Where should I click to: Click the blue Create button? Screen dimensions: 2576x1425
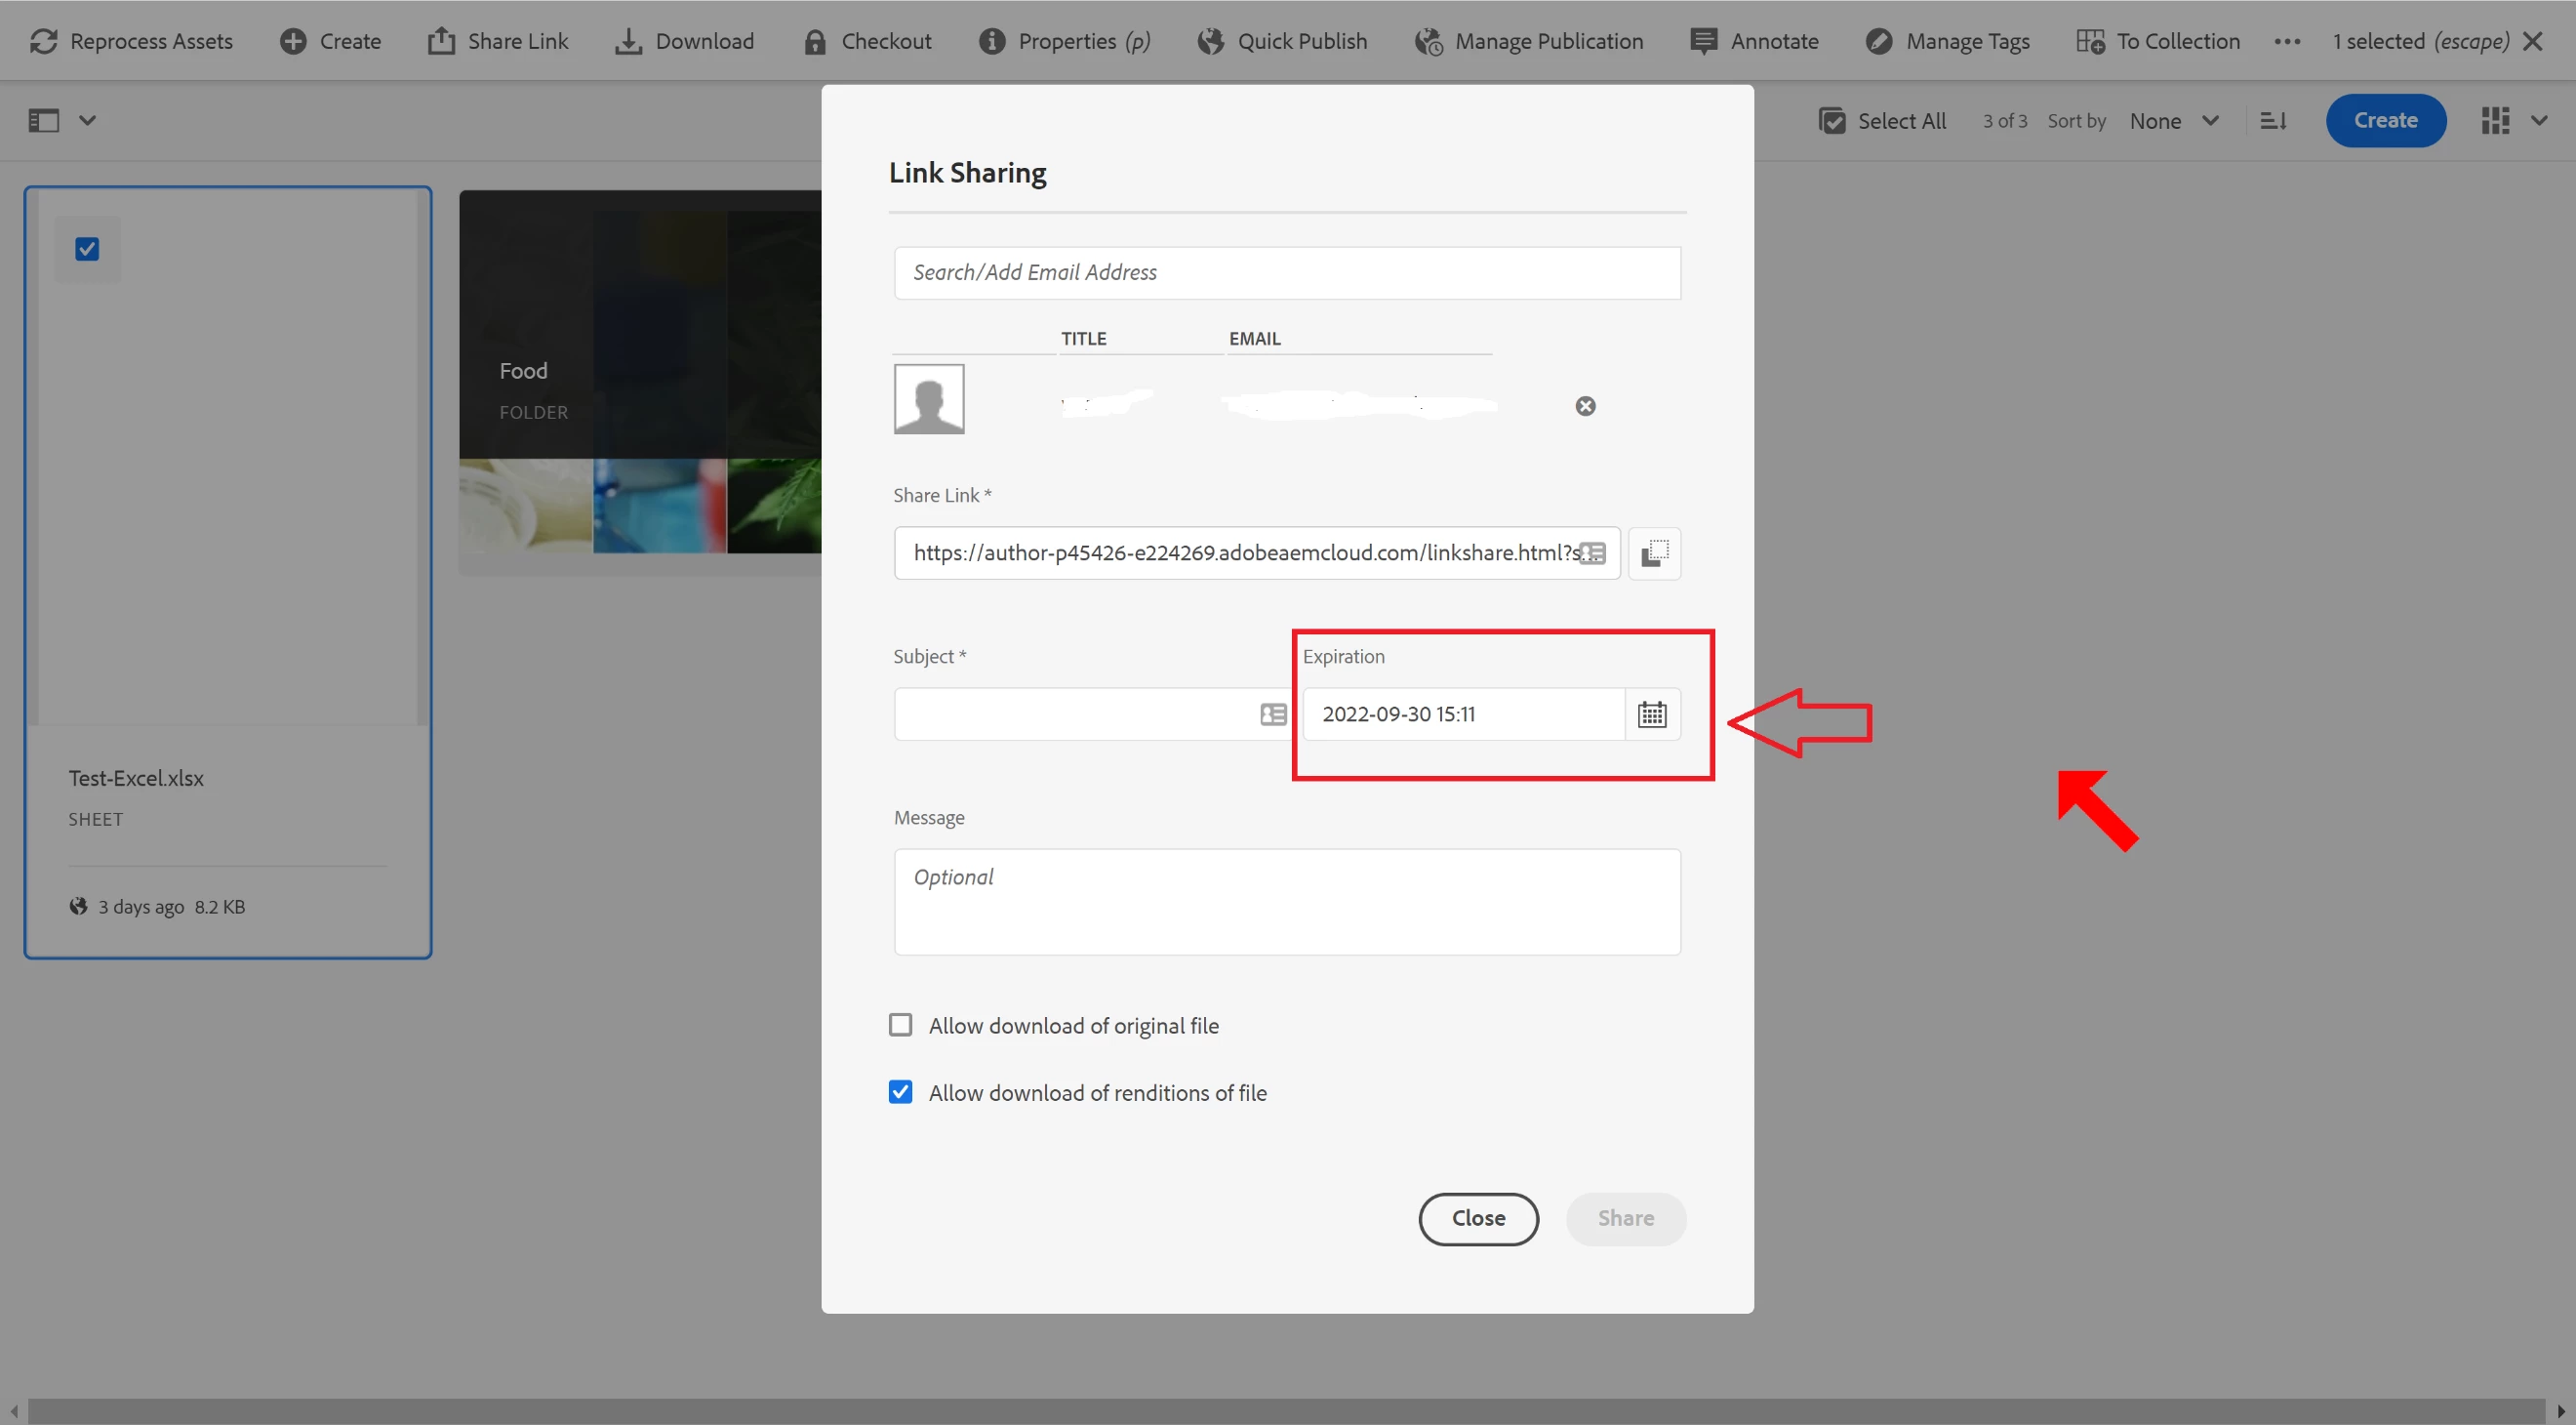coord(2385,121)
